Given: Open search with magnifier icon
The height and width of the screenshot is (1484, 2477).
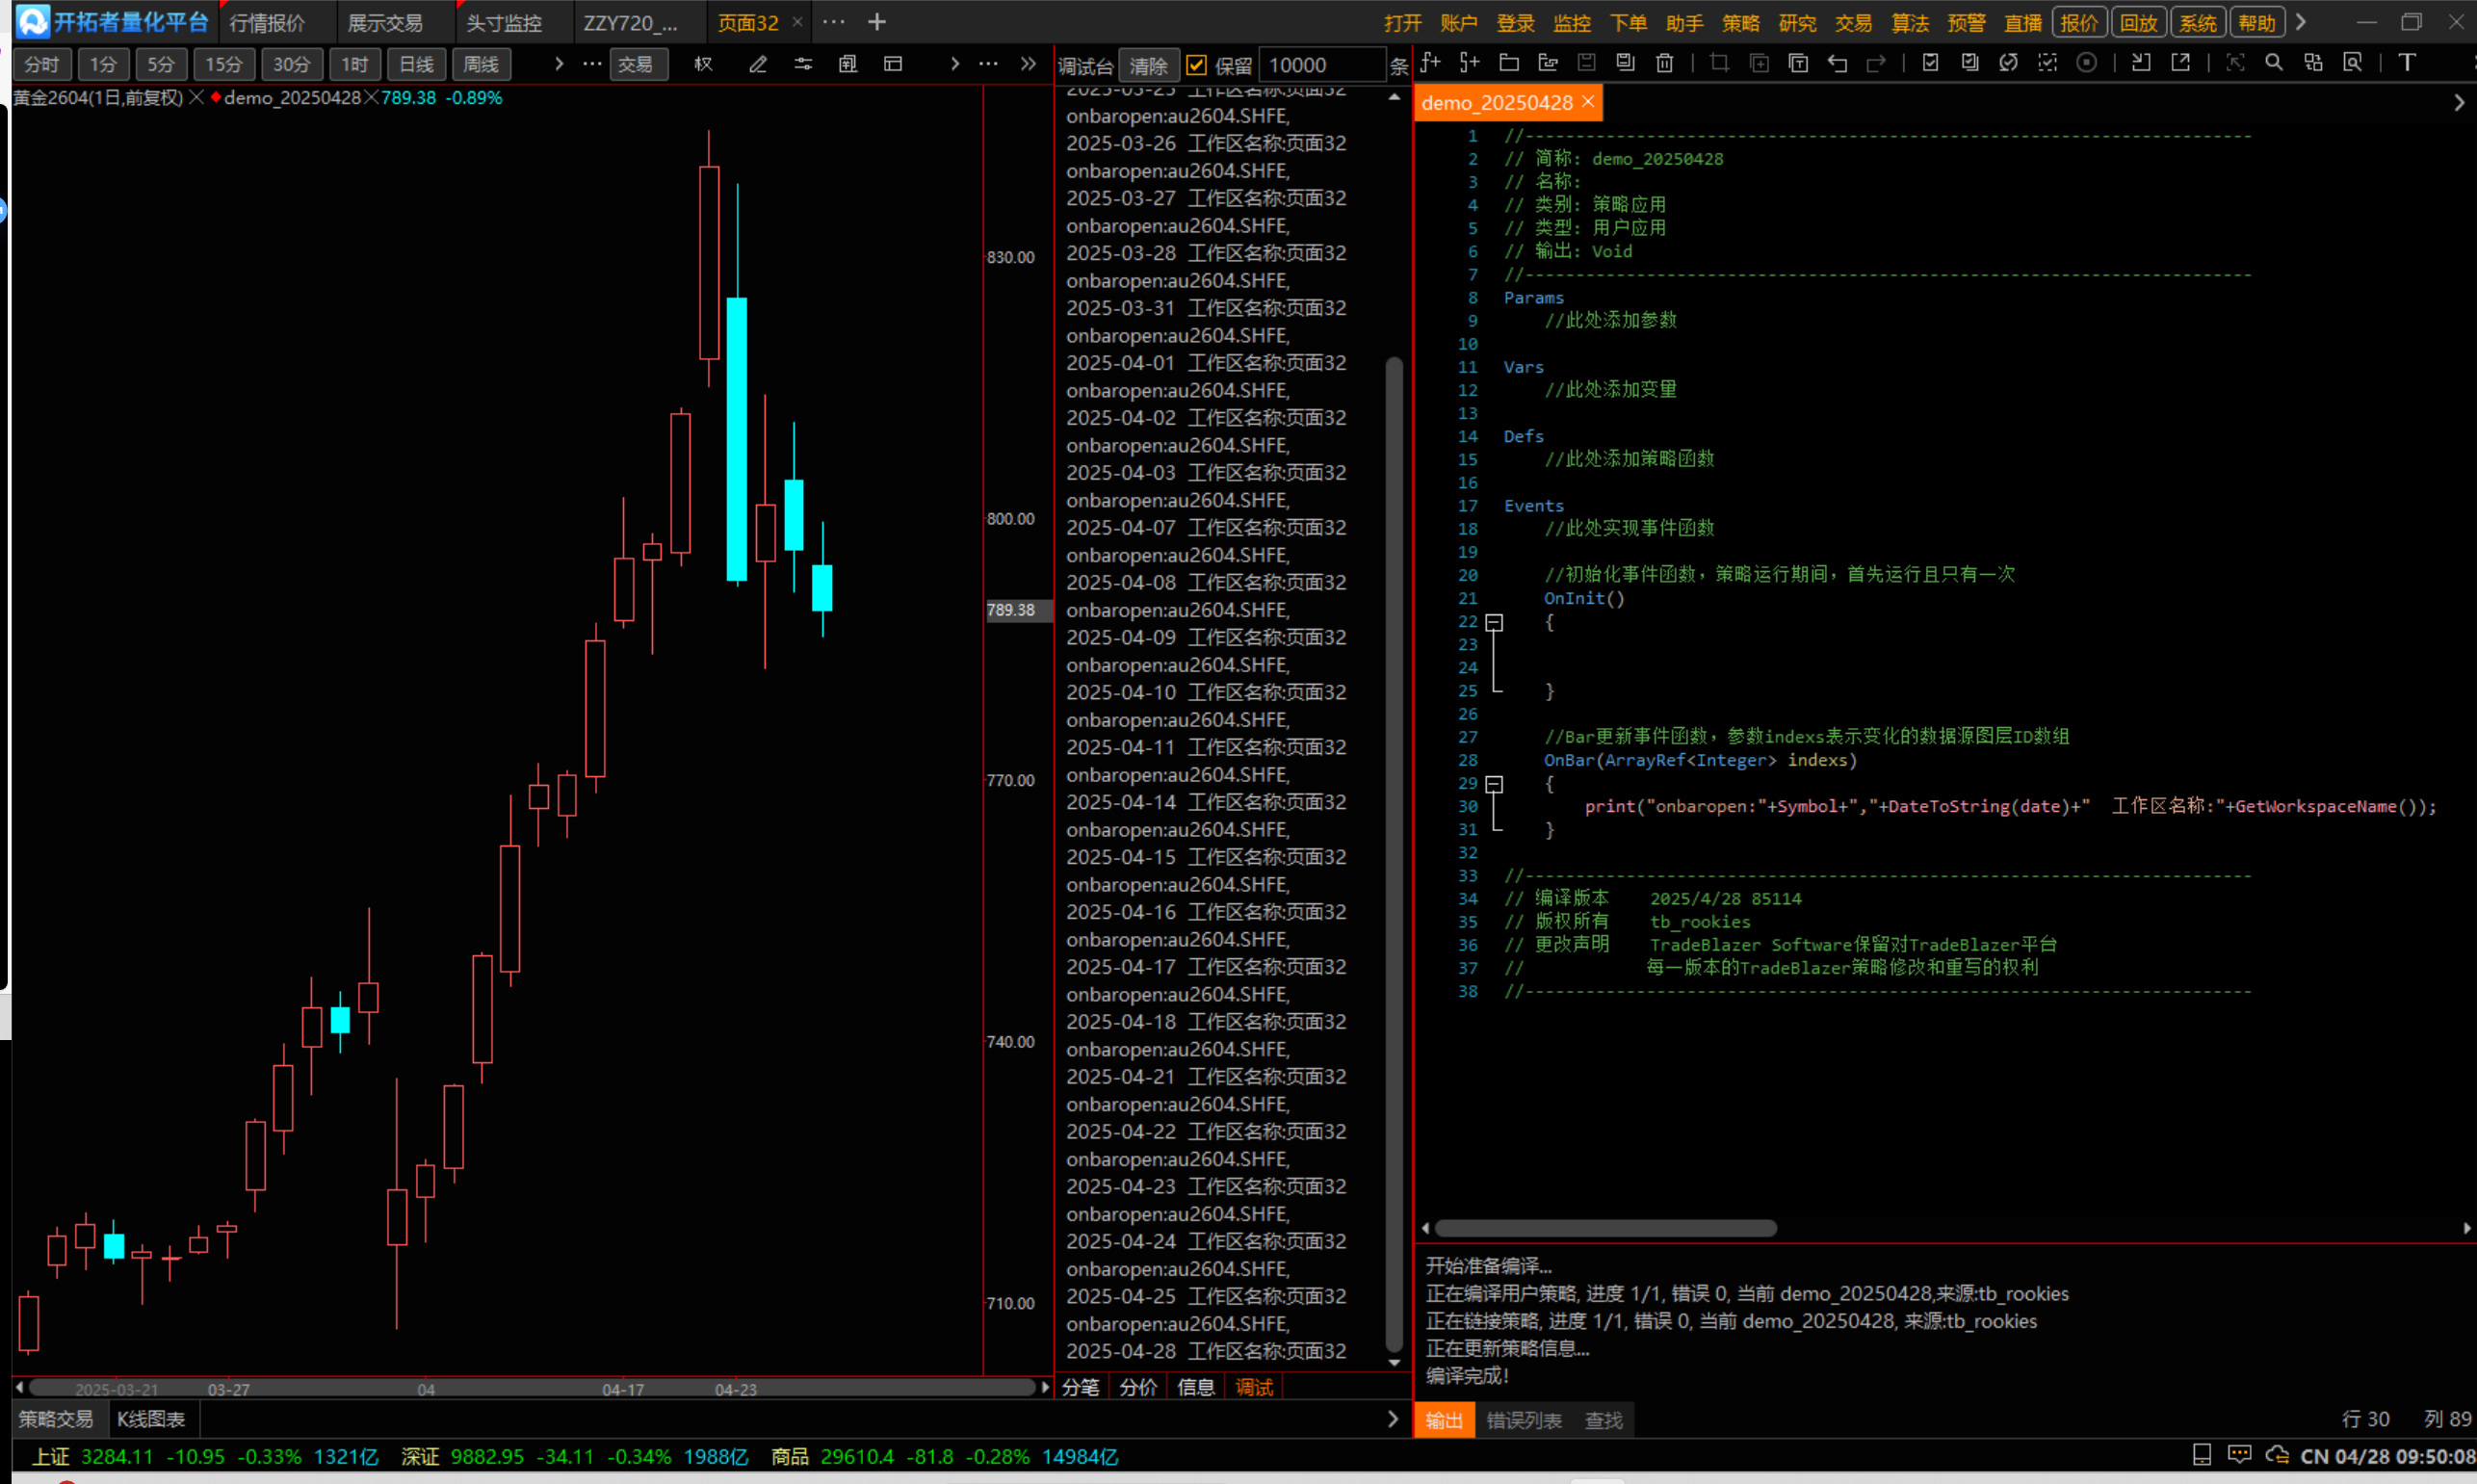Looking at the screenshot, I should pyautogui.click(x=2274, y=63).
